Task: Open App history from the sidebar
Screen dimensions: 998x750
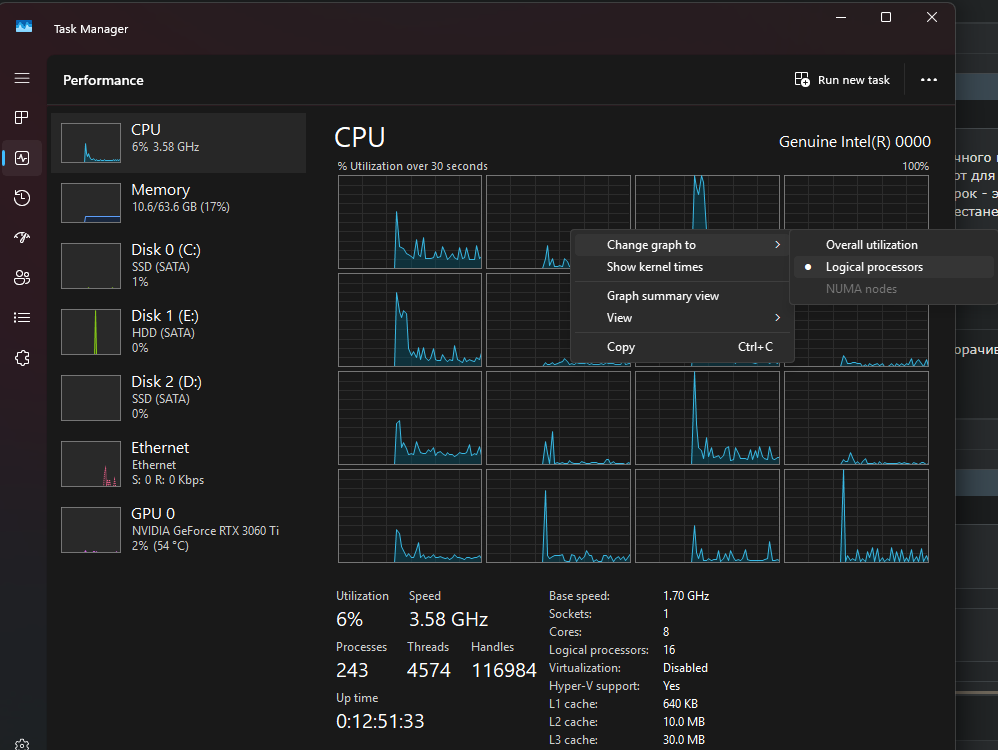Action: (22, 198)
